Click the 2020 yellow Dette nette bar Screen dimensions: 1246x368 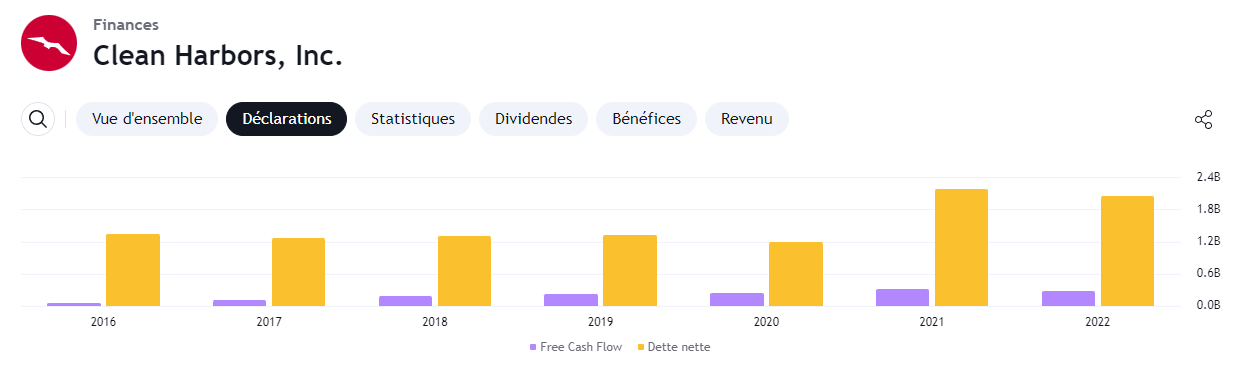[x=796, y=274]
